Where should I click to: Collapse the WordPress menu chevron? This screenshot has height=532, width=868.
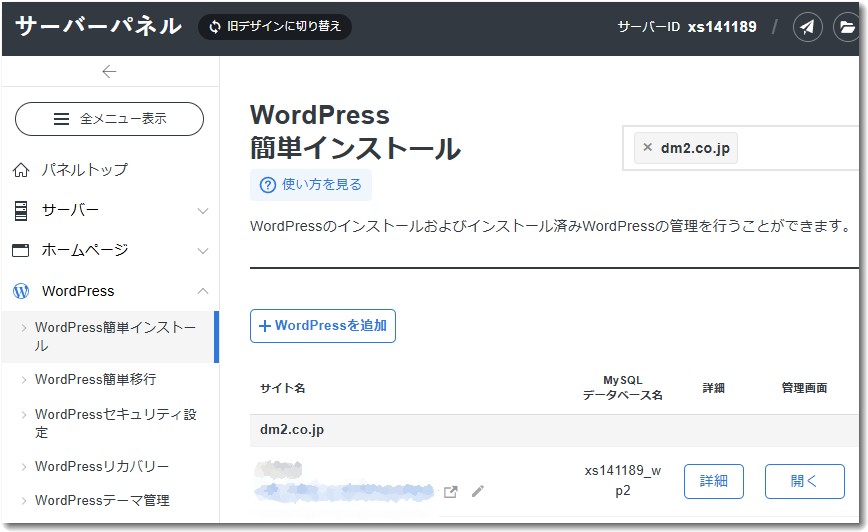tap(203, 291)
